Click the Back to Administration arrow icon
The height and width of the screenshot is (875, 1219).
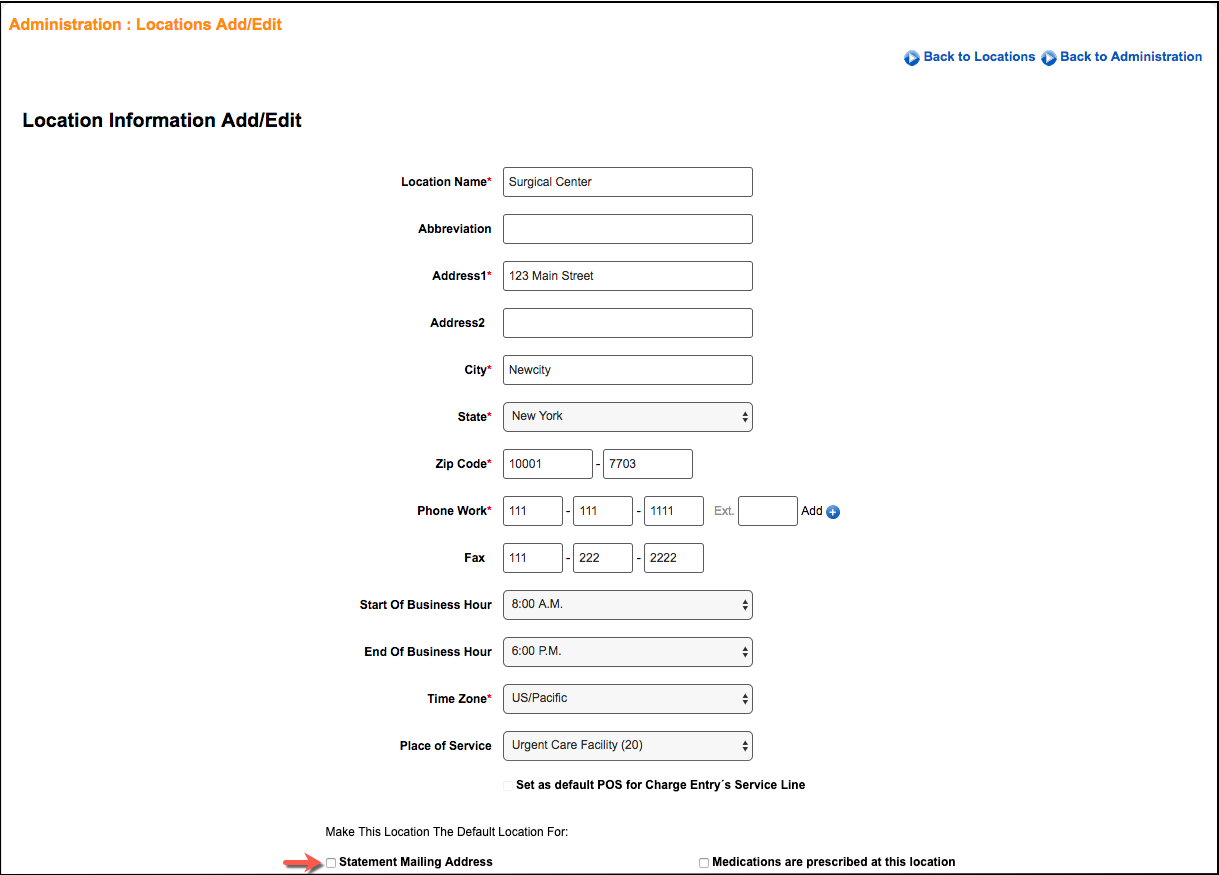[1048, 58]
